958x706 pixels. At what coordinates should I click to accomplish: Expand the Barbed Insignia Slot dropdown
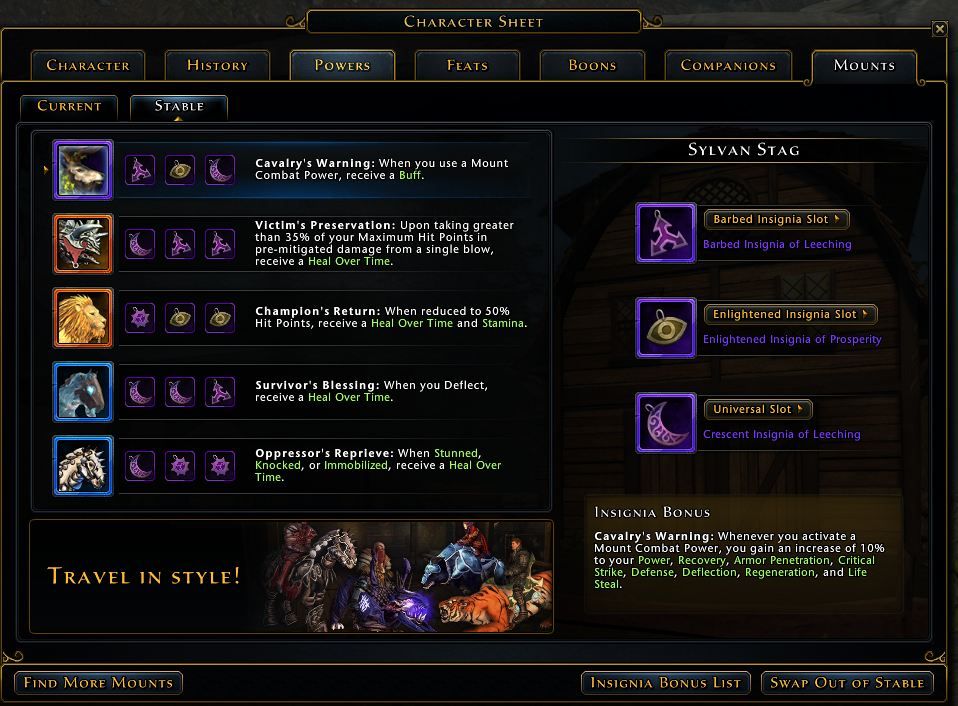(x=777, y=219)
